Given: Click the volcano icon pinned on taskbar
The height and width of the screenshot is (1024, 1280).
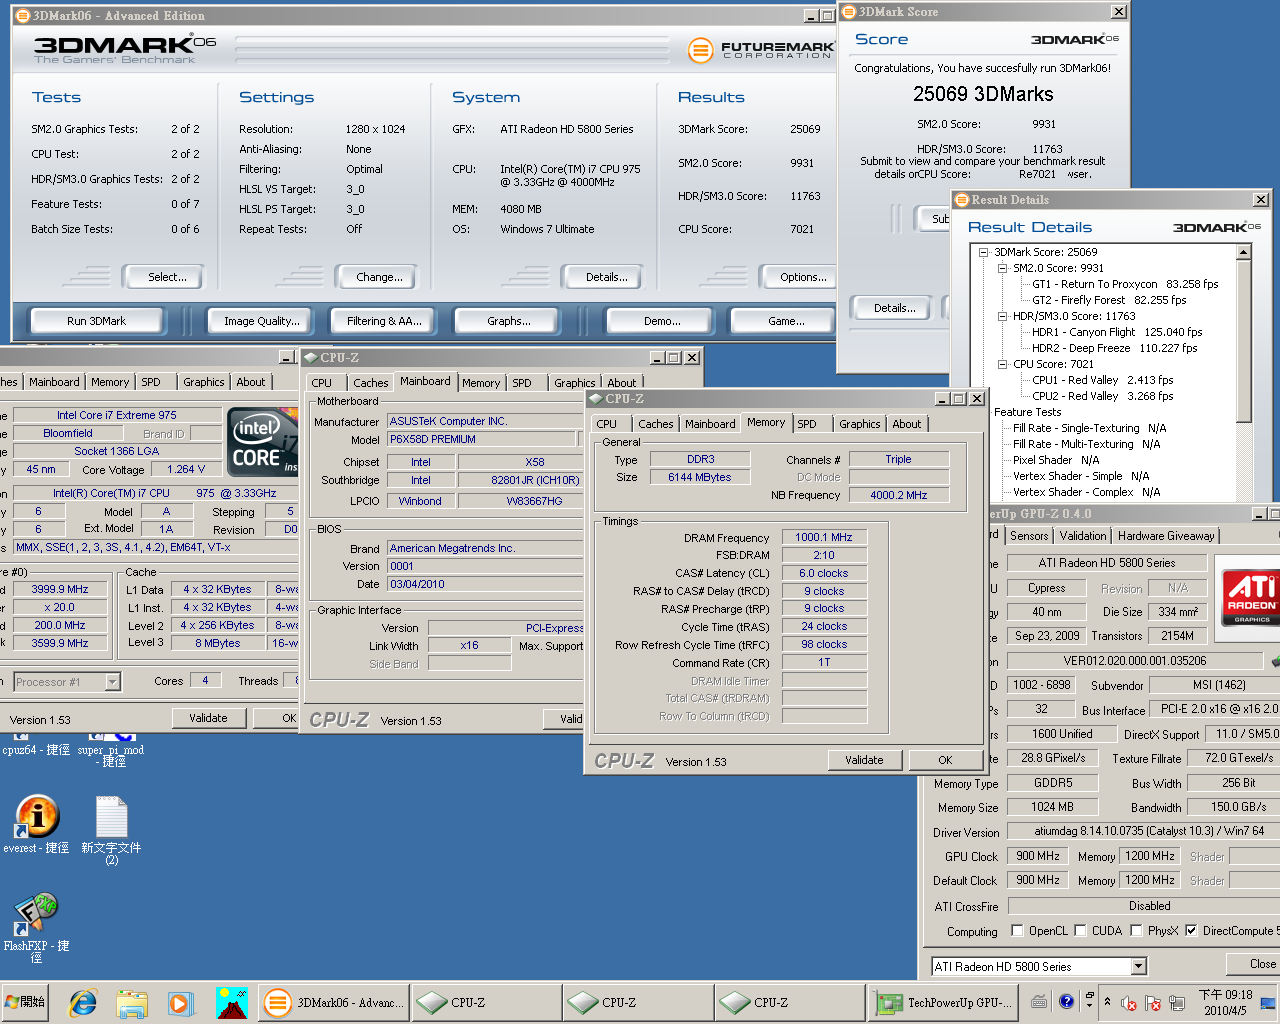Looking at the screenshot, I should click(231, 1002).
